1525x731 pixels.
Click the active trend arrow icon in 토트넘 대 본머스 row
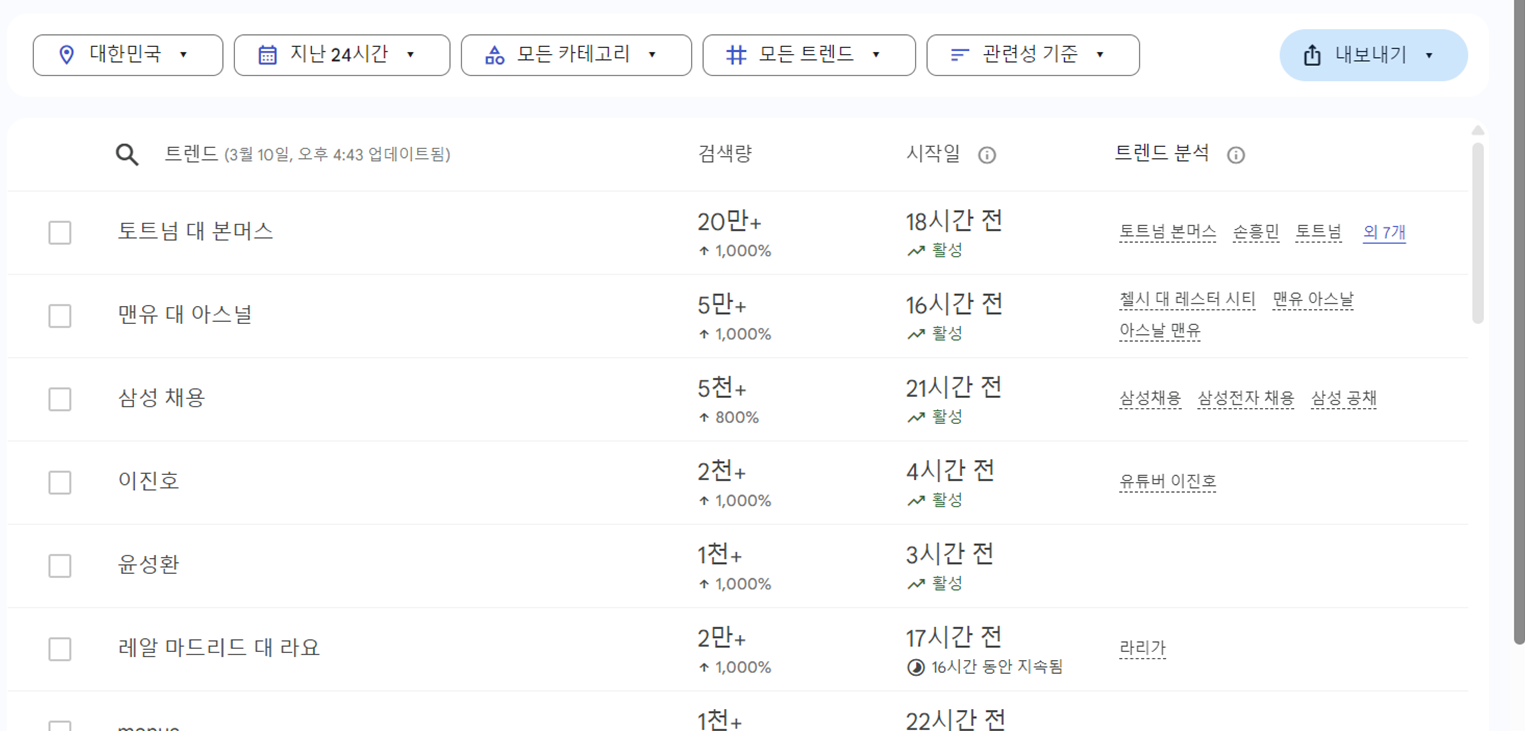coord(915,251)
